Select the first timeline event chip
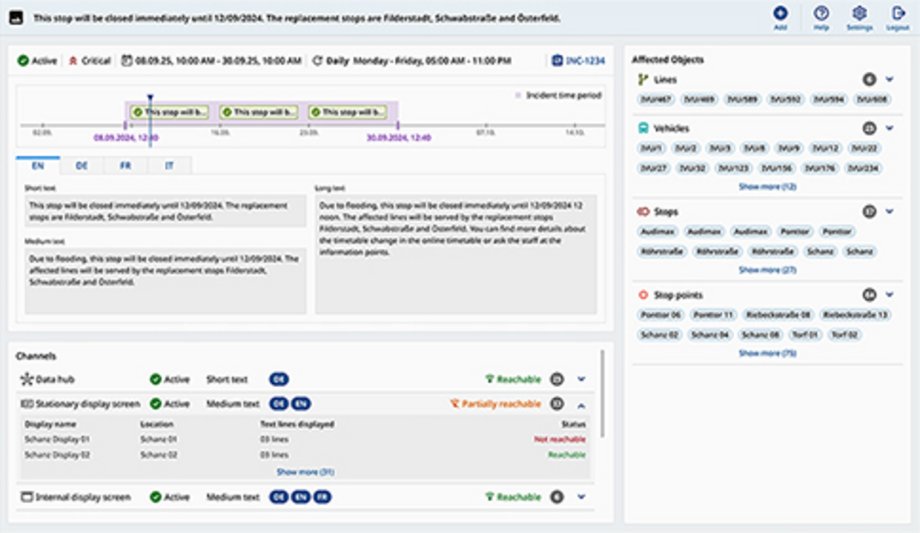The image size is (920, 533). pyautogui.click(x=170, y=112)
